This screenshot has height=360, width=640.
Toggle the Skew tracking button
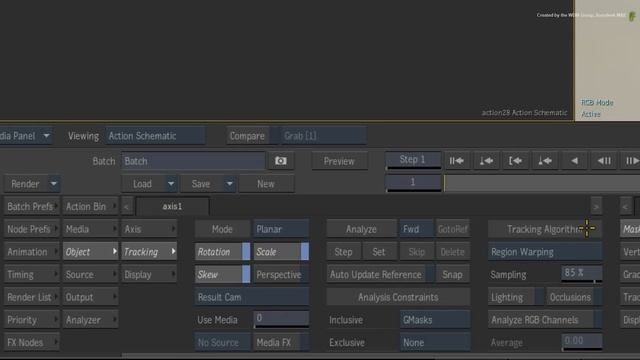point(222,275)
